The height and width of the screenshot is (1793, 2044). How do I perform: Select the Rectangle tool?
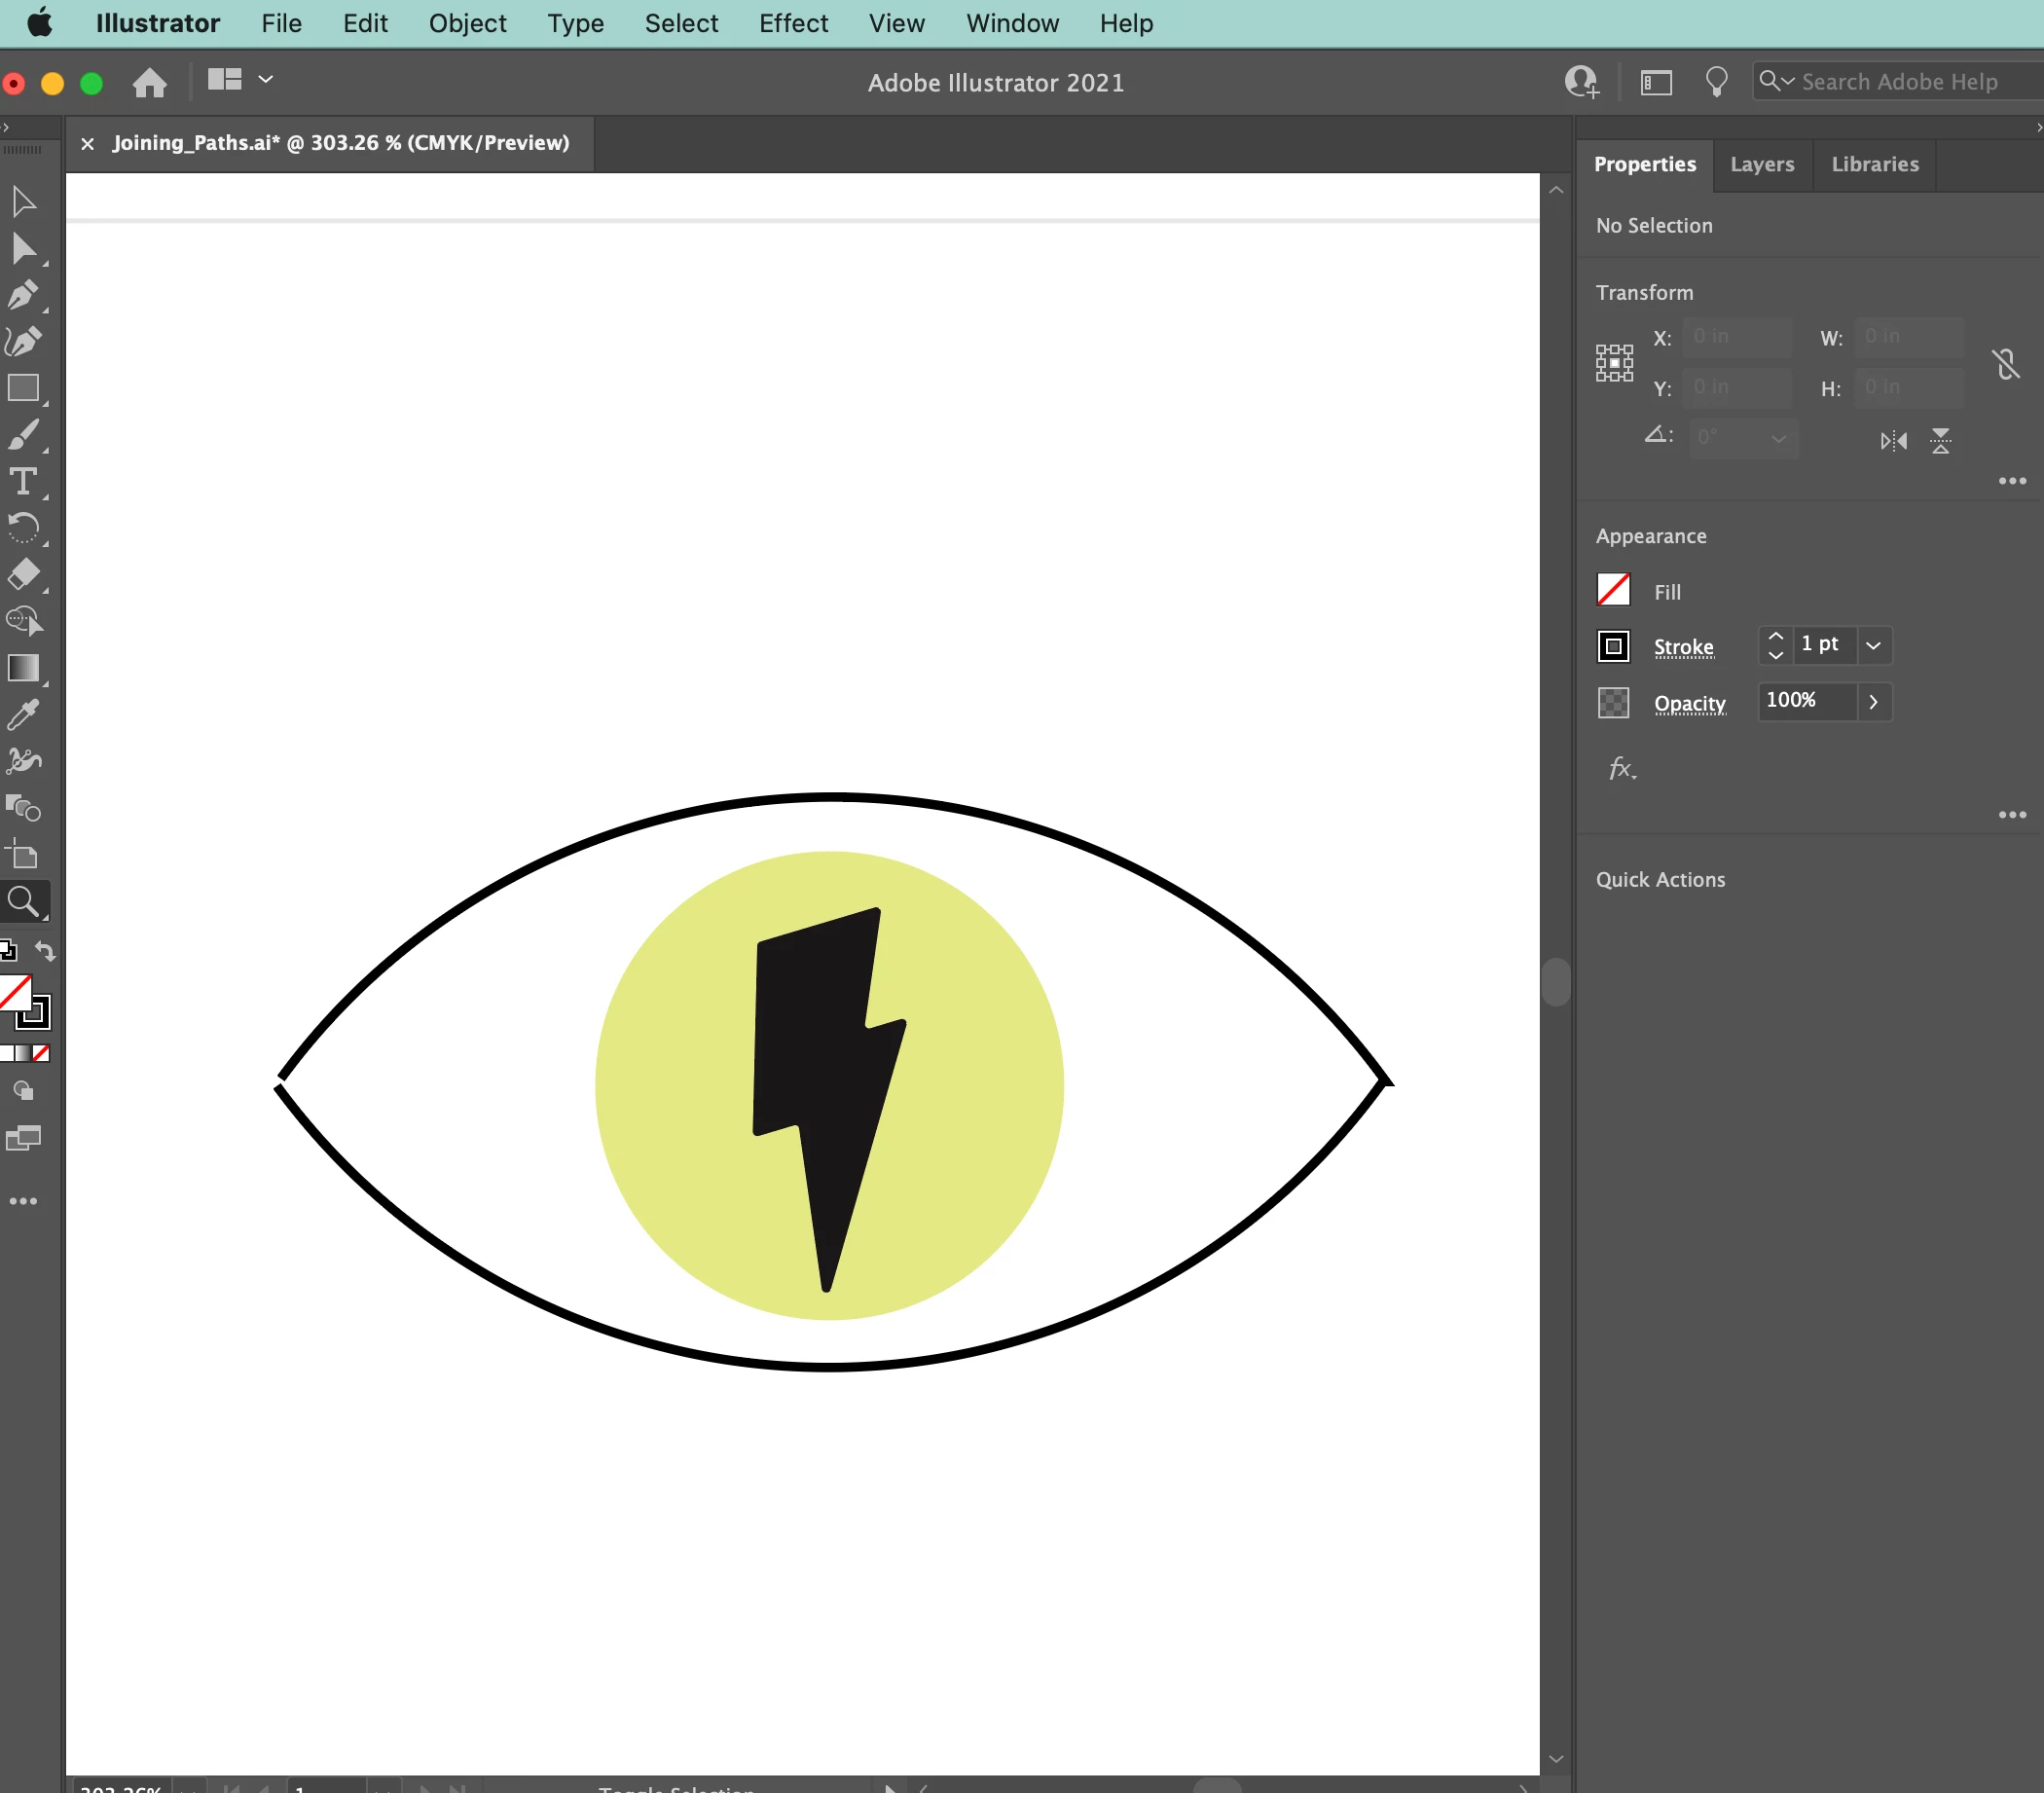[x=24, y=388]
